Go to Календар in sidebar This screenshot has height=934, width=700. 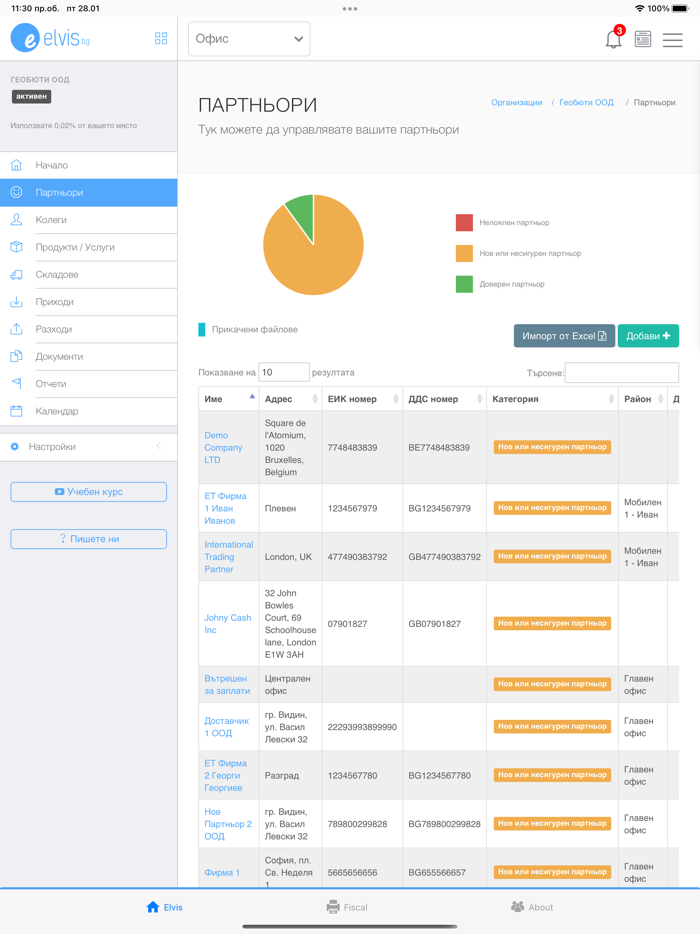click(56, 411)
